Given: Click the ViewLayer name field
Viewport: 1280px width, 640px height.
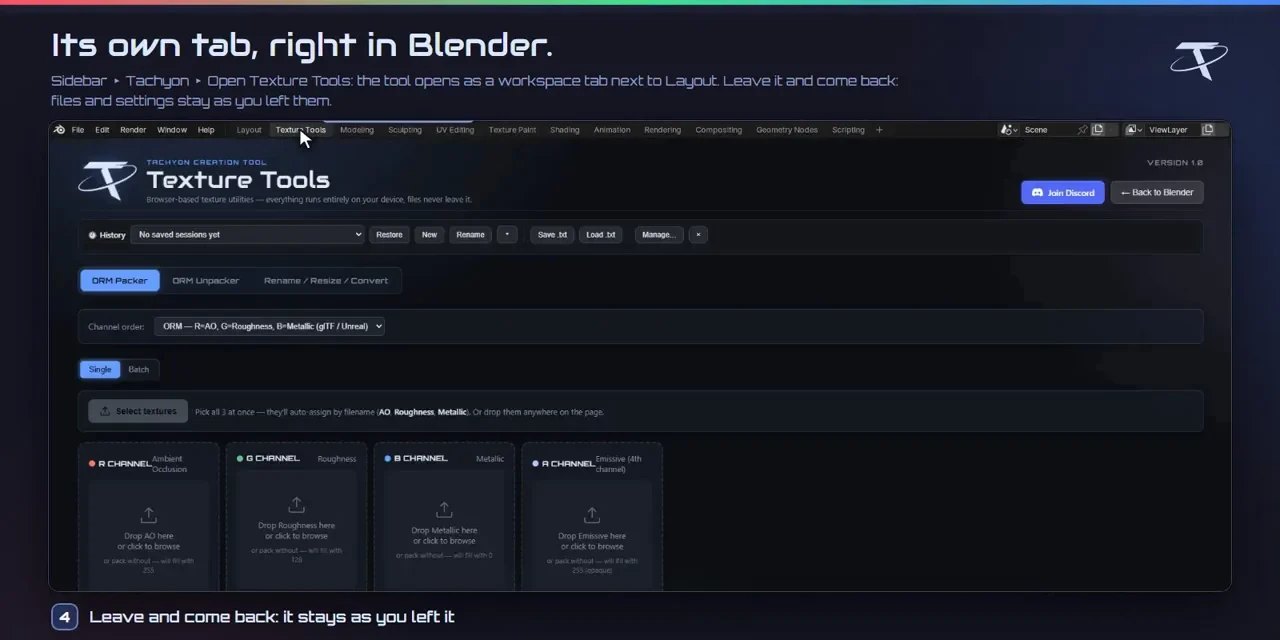Looking at the screenshot, I should coord(1172,130).
